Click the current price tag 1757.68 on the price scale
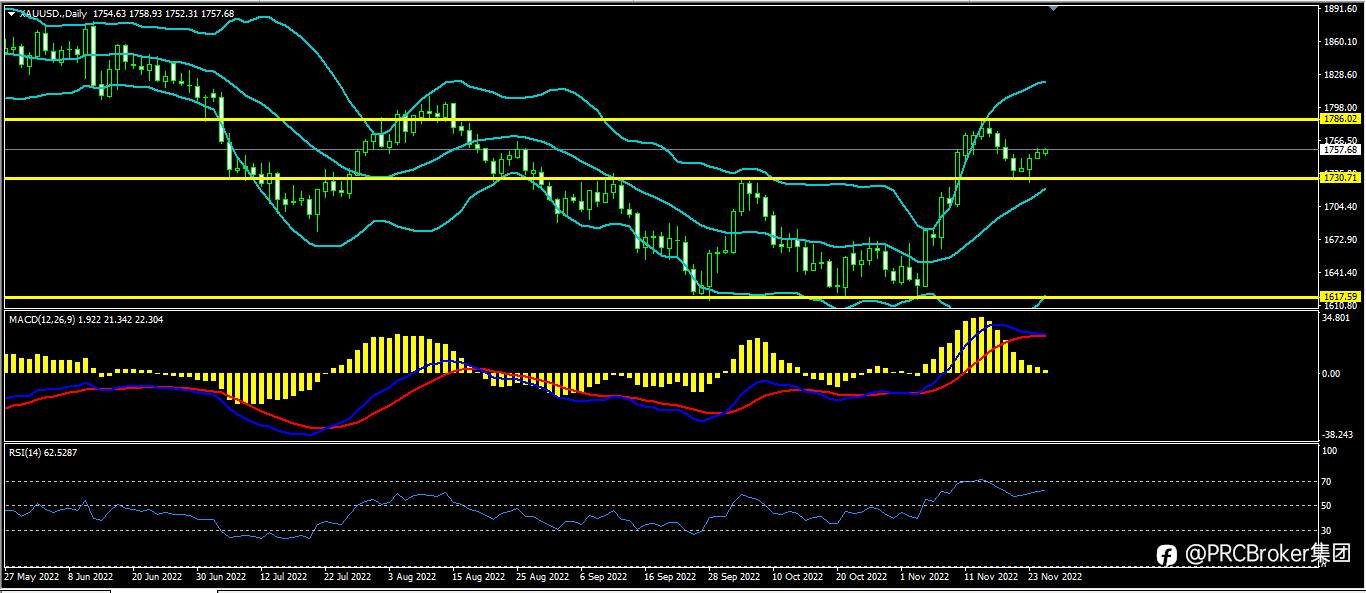1366x593 pixels. (x=1339, y=150)
